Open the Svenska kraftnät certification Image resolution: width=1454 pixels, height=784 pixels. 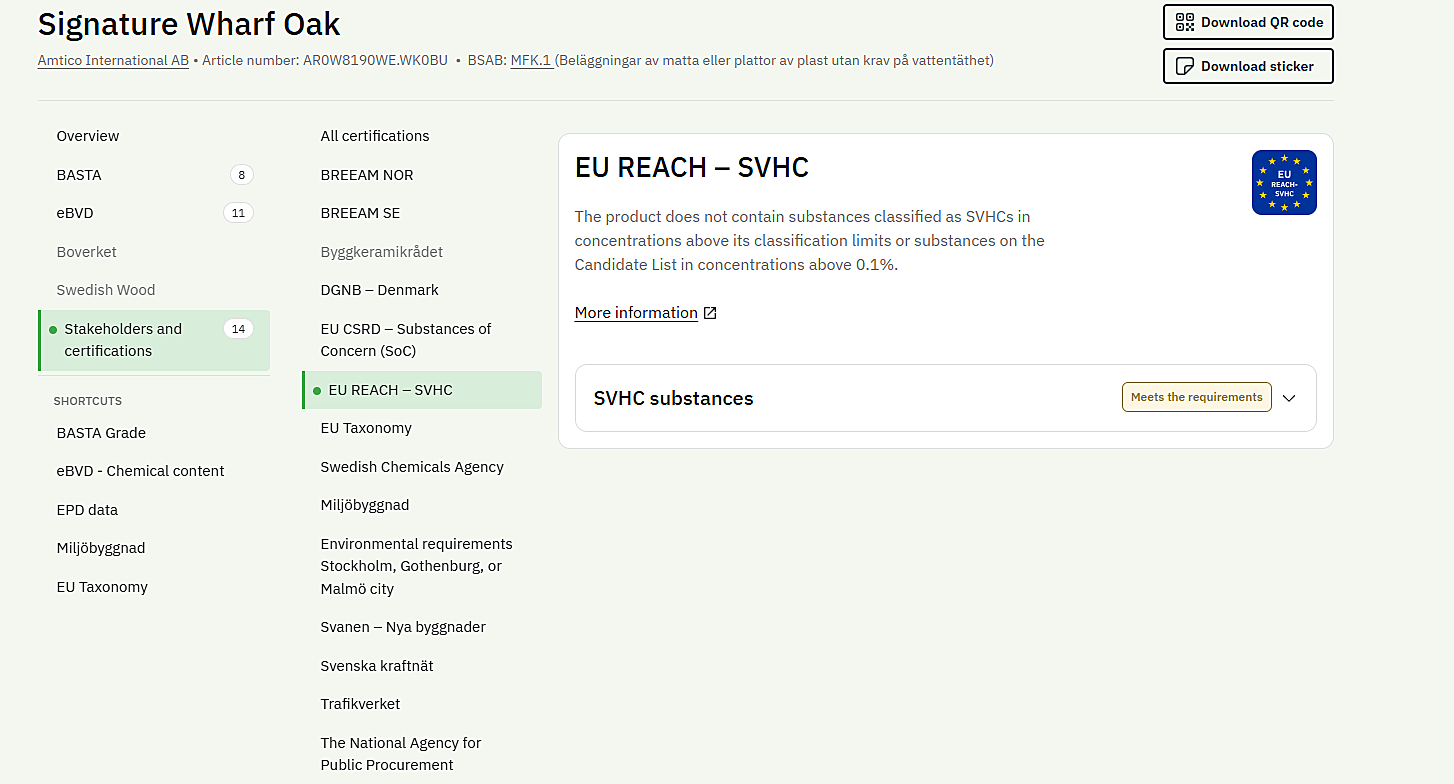click(x=377, y=666)
